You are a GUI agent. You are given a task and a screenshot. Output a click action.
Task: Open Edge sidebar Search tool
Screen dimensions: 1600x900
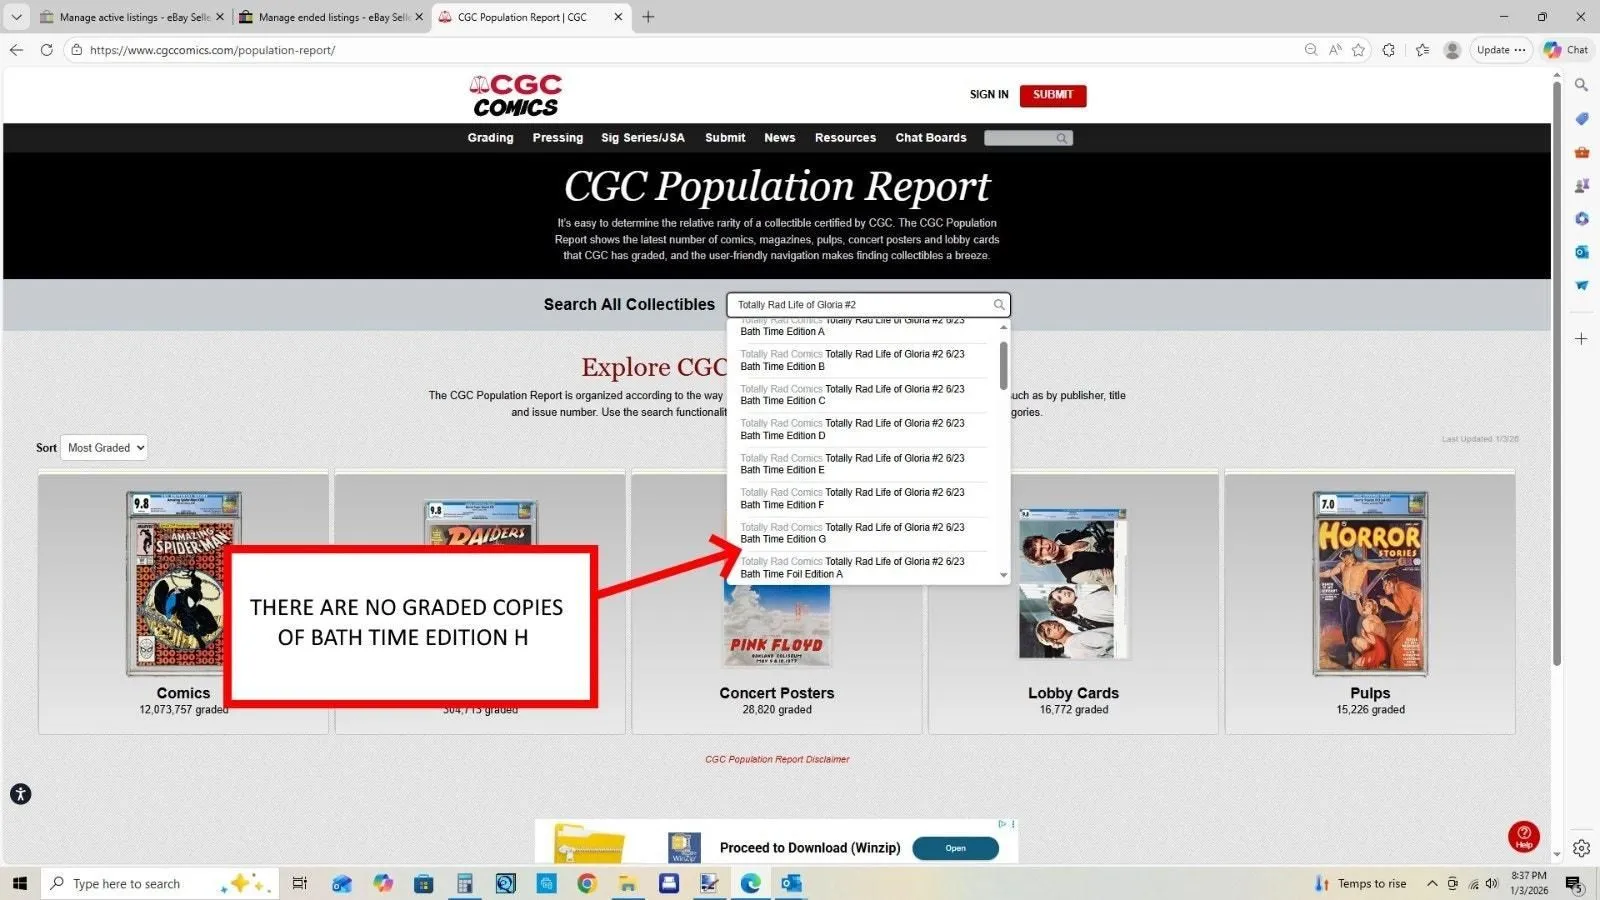point(1581,85)
